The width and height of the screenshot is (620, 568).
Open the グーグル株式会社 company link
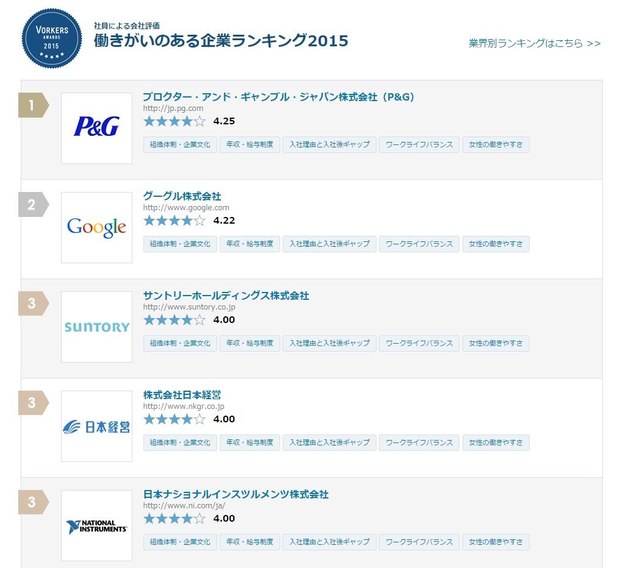pyautogui.click(x=182, y=196)
